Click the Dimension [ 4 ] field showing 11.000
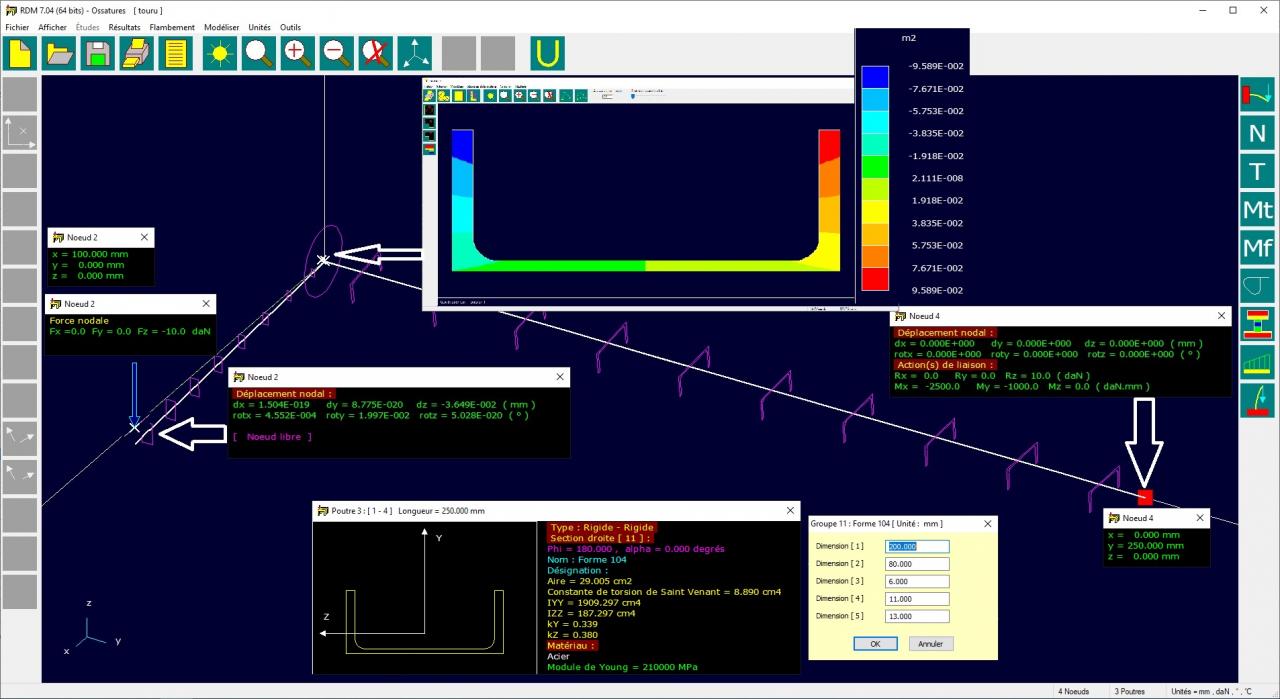1280x699 pixels. point(917,599)
